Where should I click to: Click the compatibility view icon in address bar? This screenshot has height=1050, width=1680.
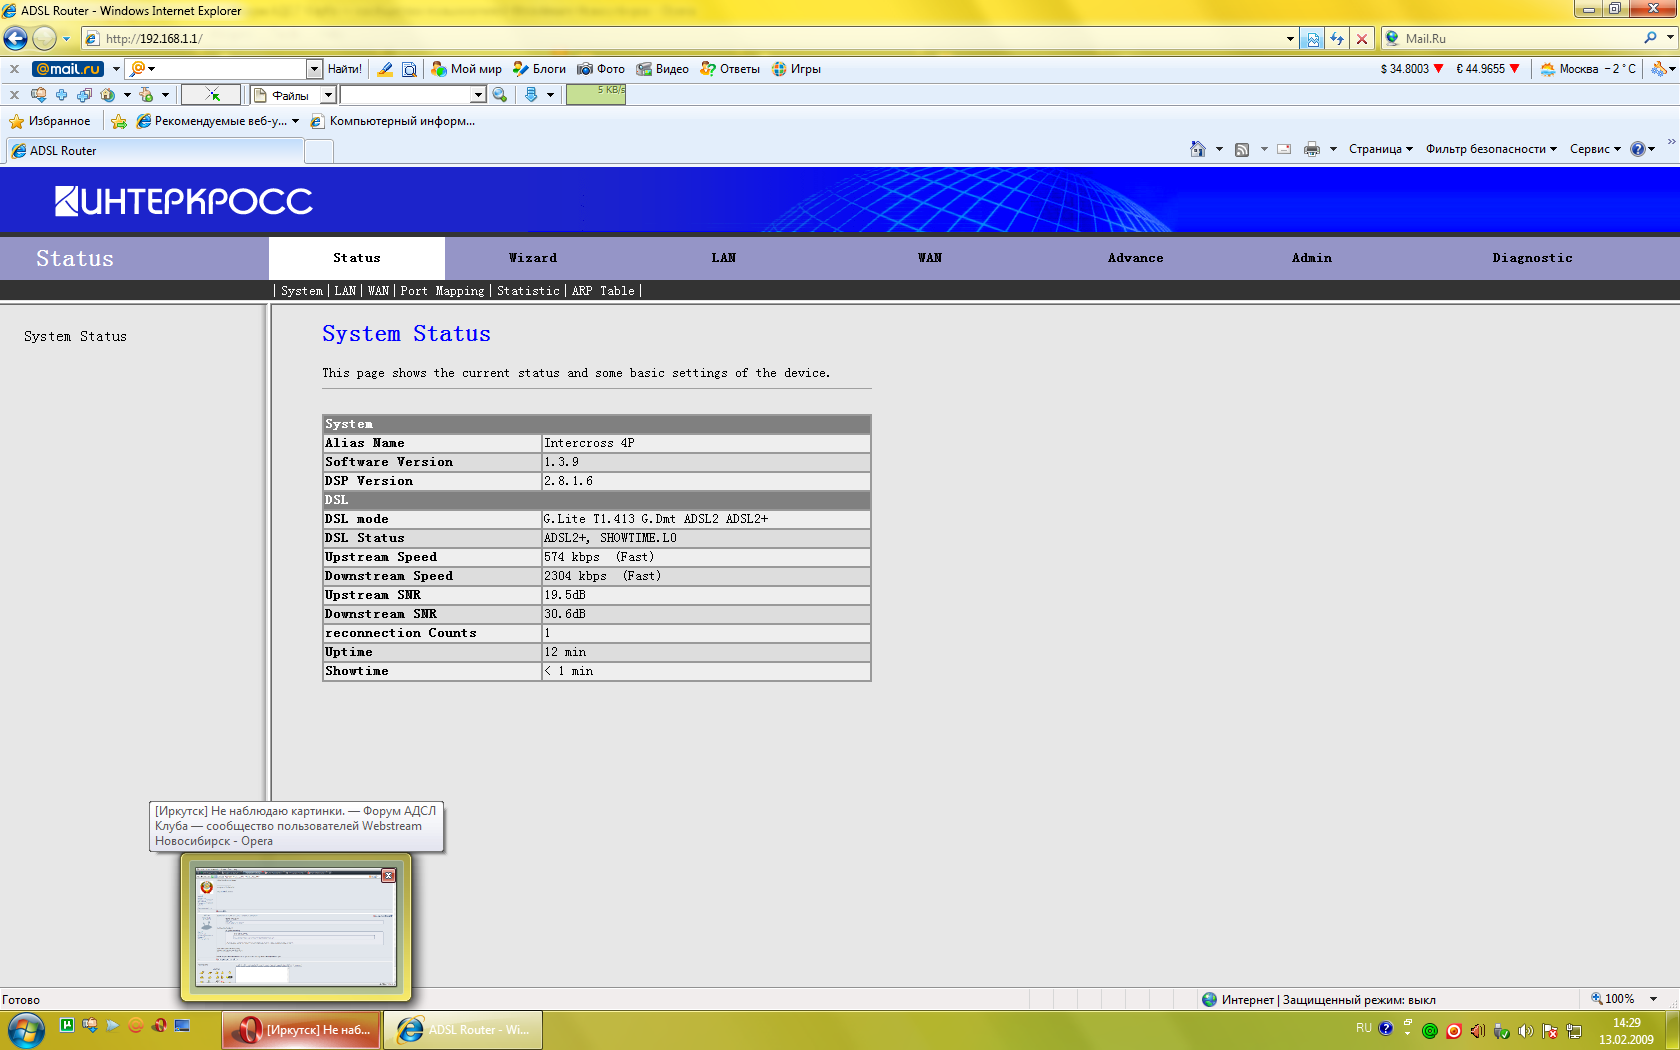[1313, 39]
